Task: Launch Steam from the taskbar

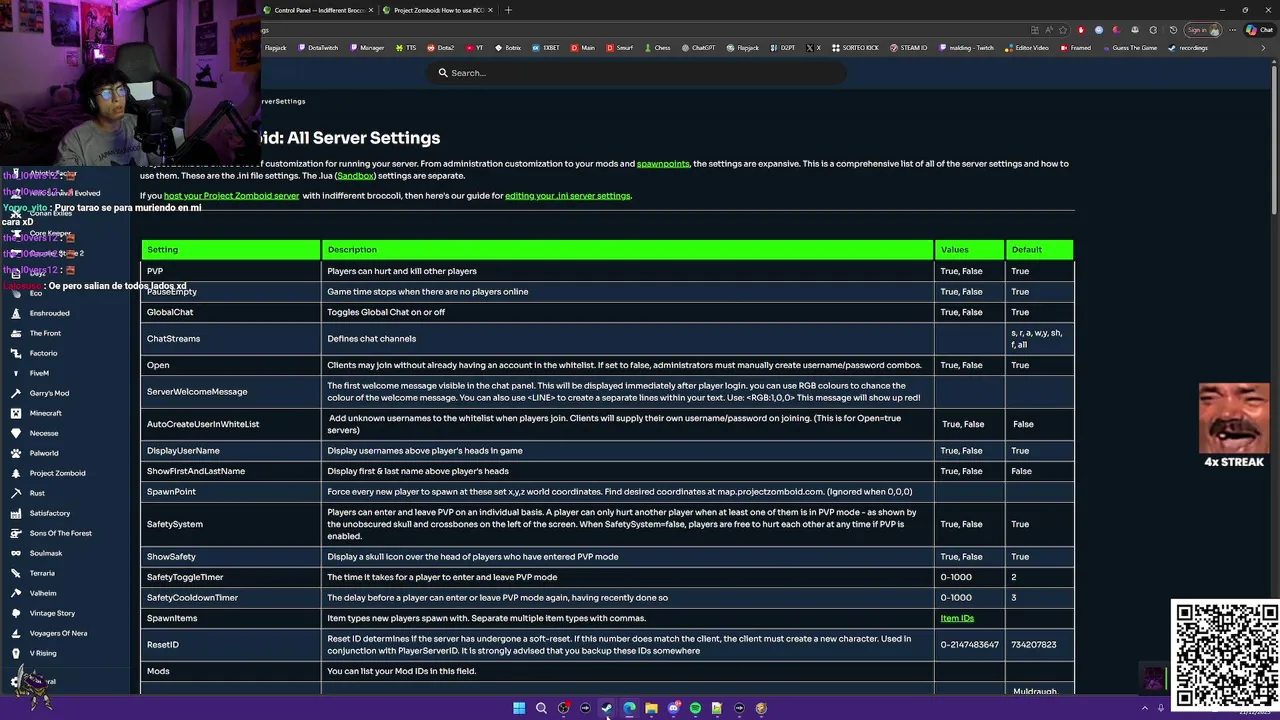Action: pos(607,708)
